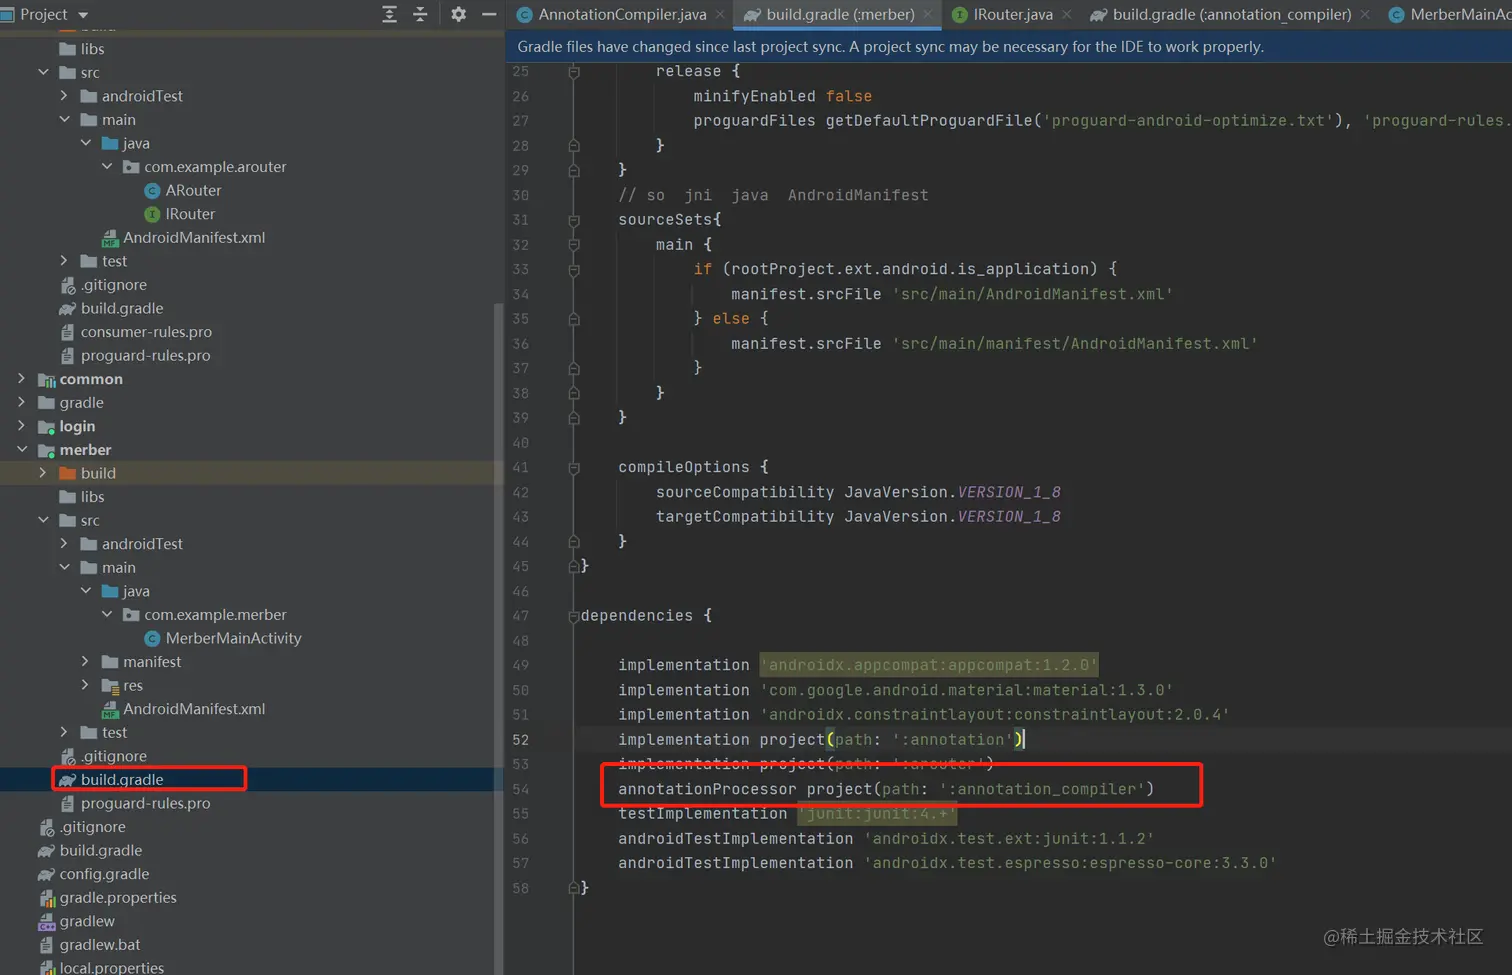Screen dimensions: 1512x975
Task: Click the com.example.arouter package icon
Action: 131,167
